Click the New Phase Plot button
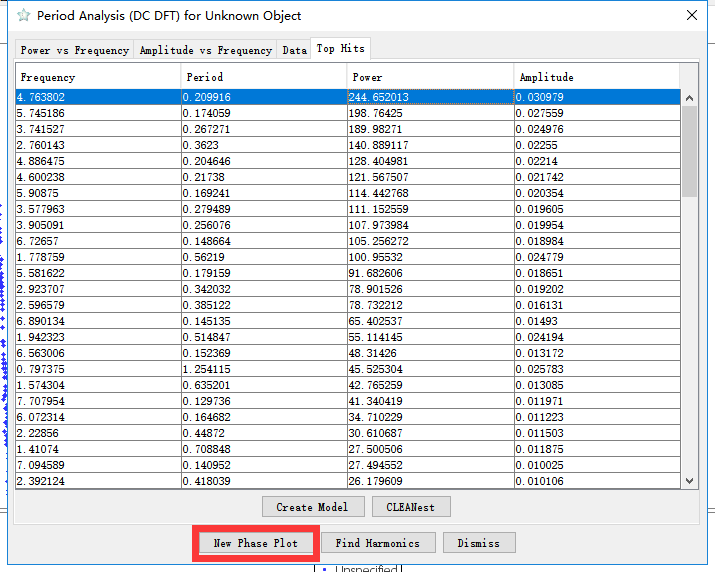The height and width of the screenshot is (572, 715). point(256,543)
